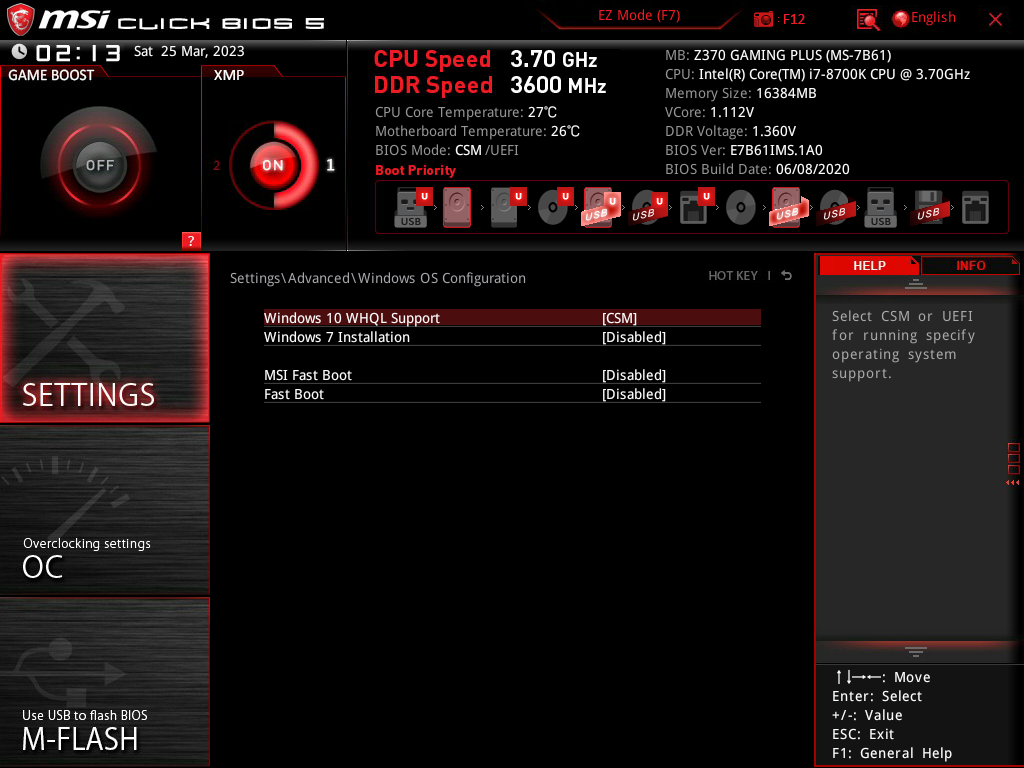Image resolution: width=1024 pixels, height=768 pixels.
Task: Click the UEFI CD/DVD boot device icon
Action: coord(554,208)
